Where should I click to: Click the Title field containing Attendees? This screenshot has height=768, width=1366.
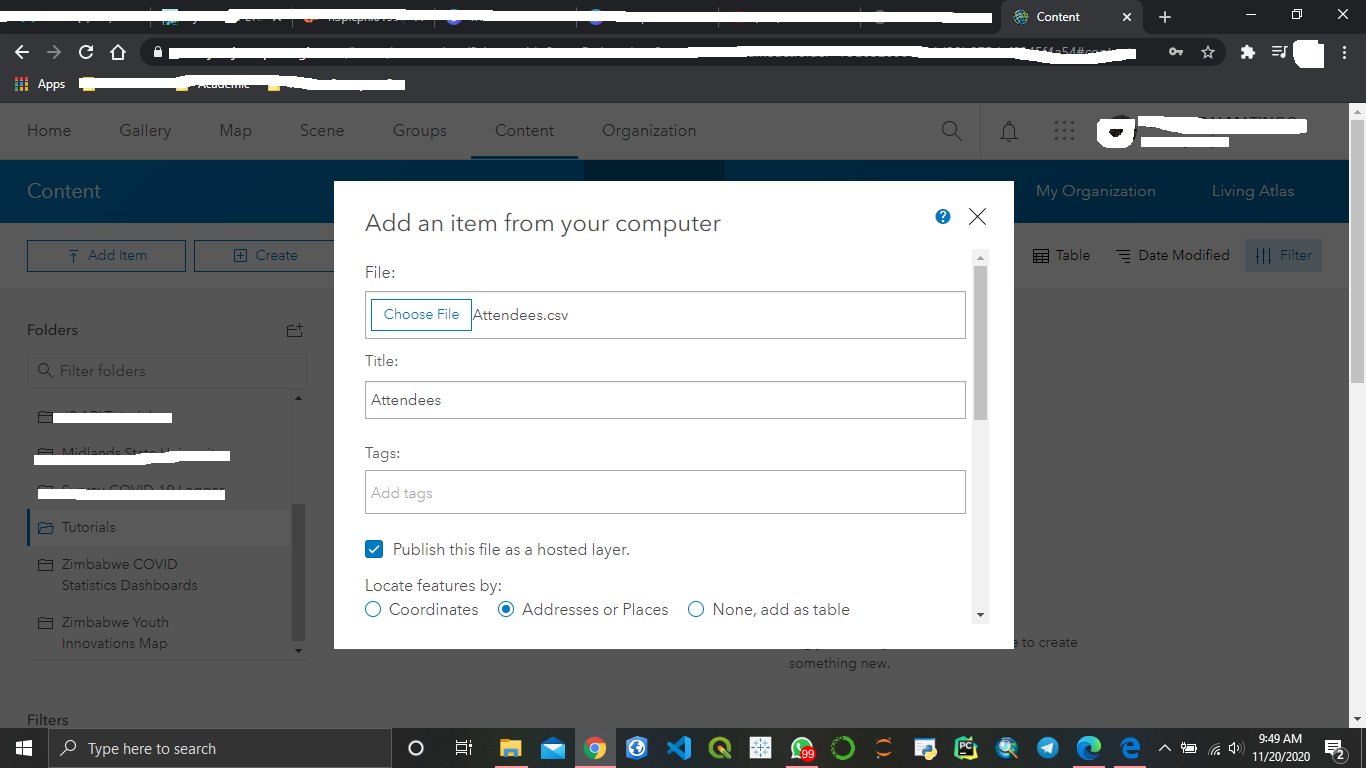click(x=664, y=400)
